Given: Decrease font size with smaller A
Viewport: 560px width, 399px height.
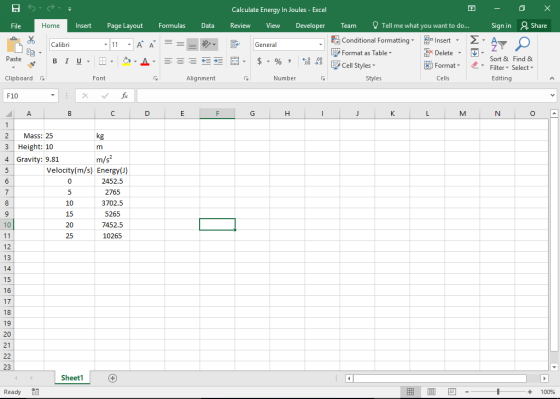Looking at the screenshot, I should click(152, 45).
